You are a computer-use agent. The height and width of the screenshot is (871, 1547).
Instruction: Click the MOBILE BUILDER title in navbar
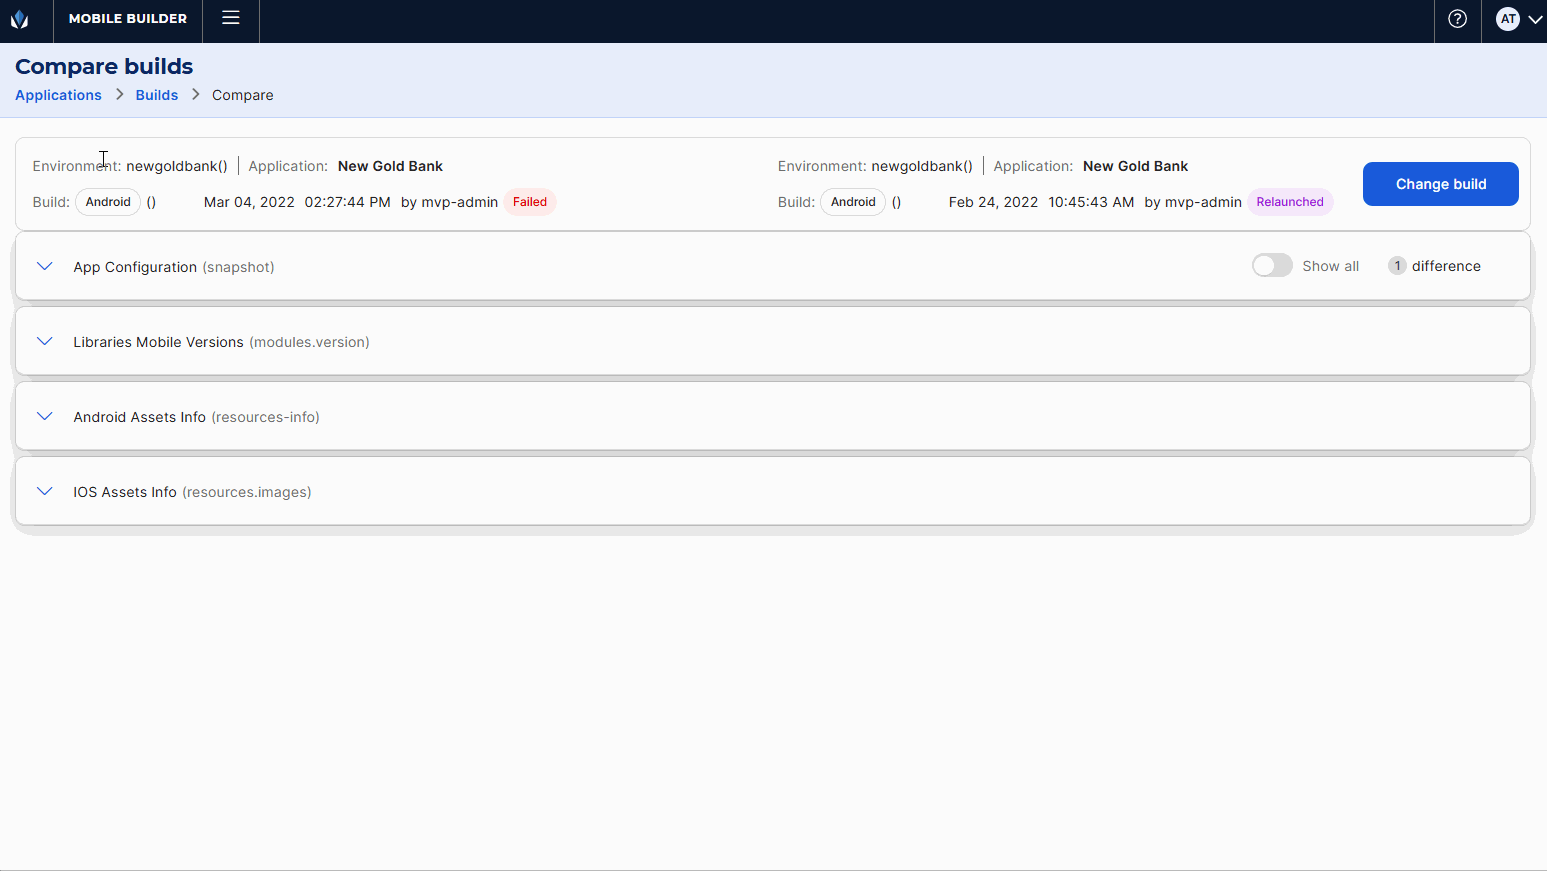pyautogui.click(x=127, y=18)
